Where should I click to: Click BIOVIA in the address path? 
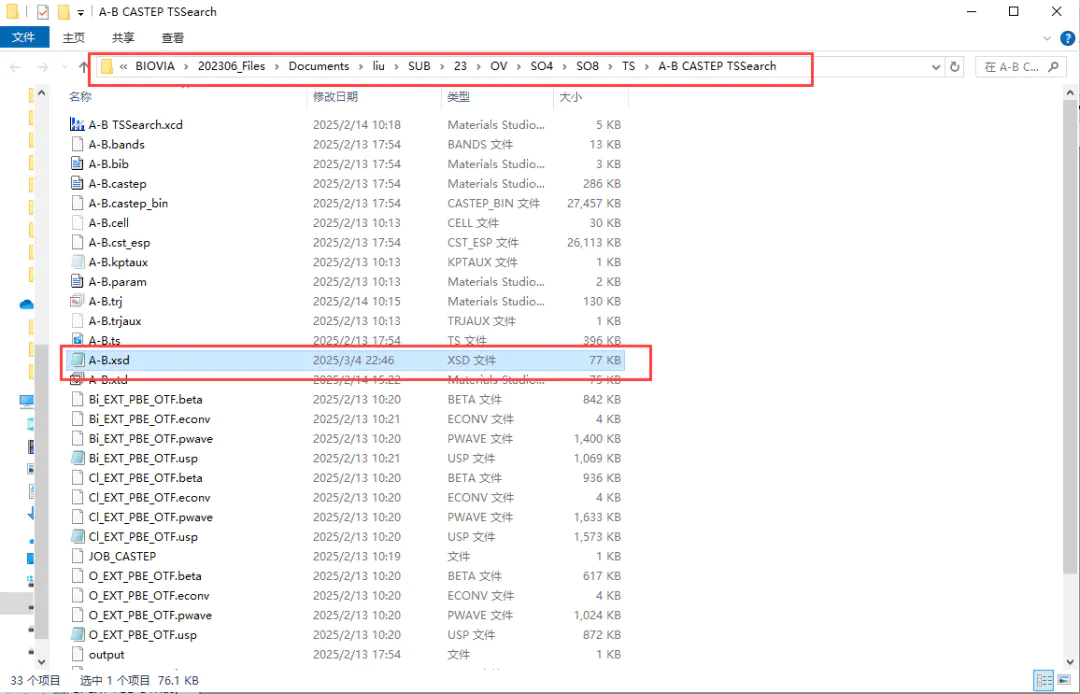[x=155, y=66]
